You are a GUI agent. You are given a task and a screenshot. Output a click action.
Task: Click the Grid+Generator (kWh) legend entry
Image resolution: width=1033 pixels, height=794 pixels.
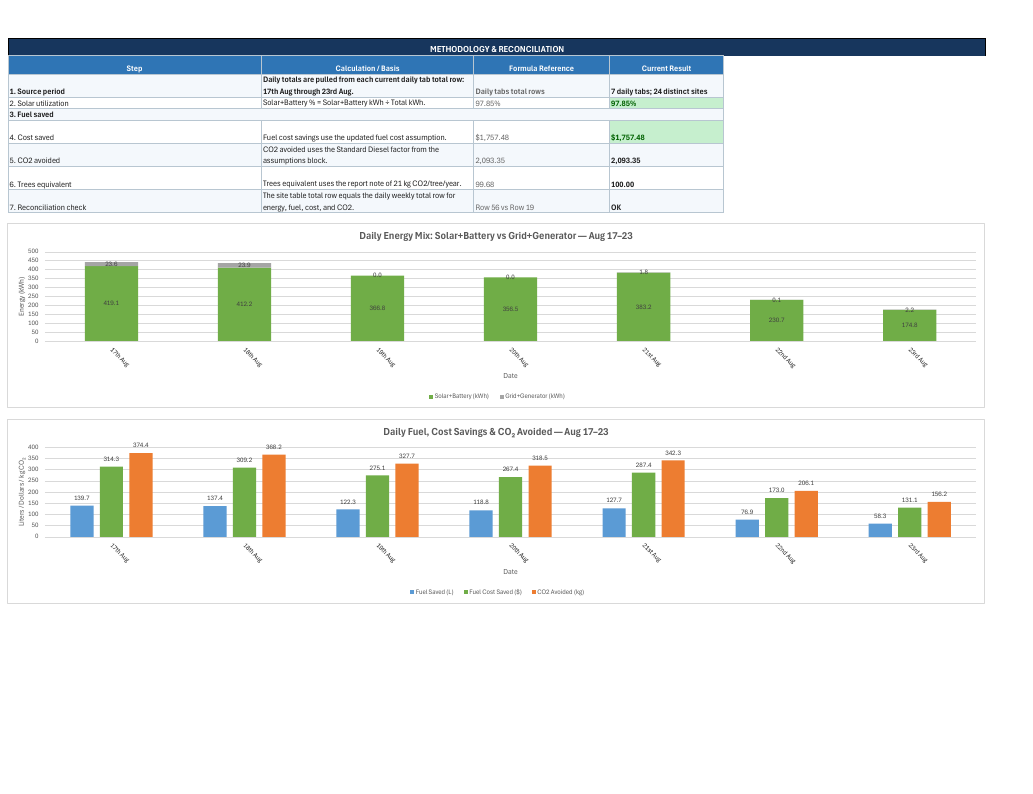[x=532, y=396]
